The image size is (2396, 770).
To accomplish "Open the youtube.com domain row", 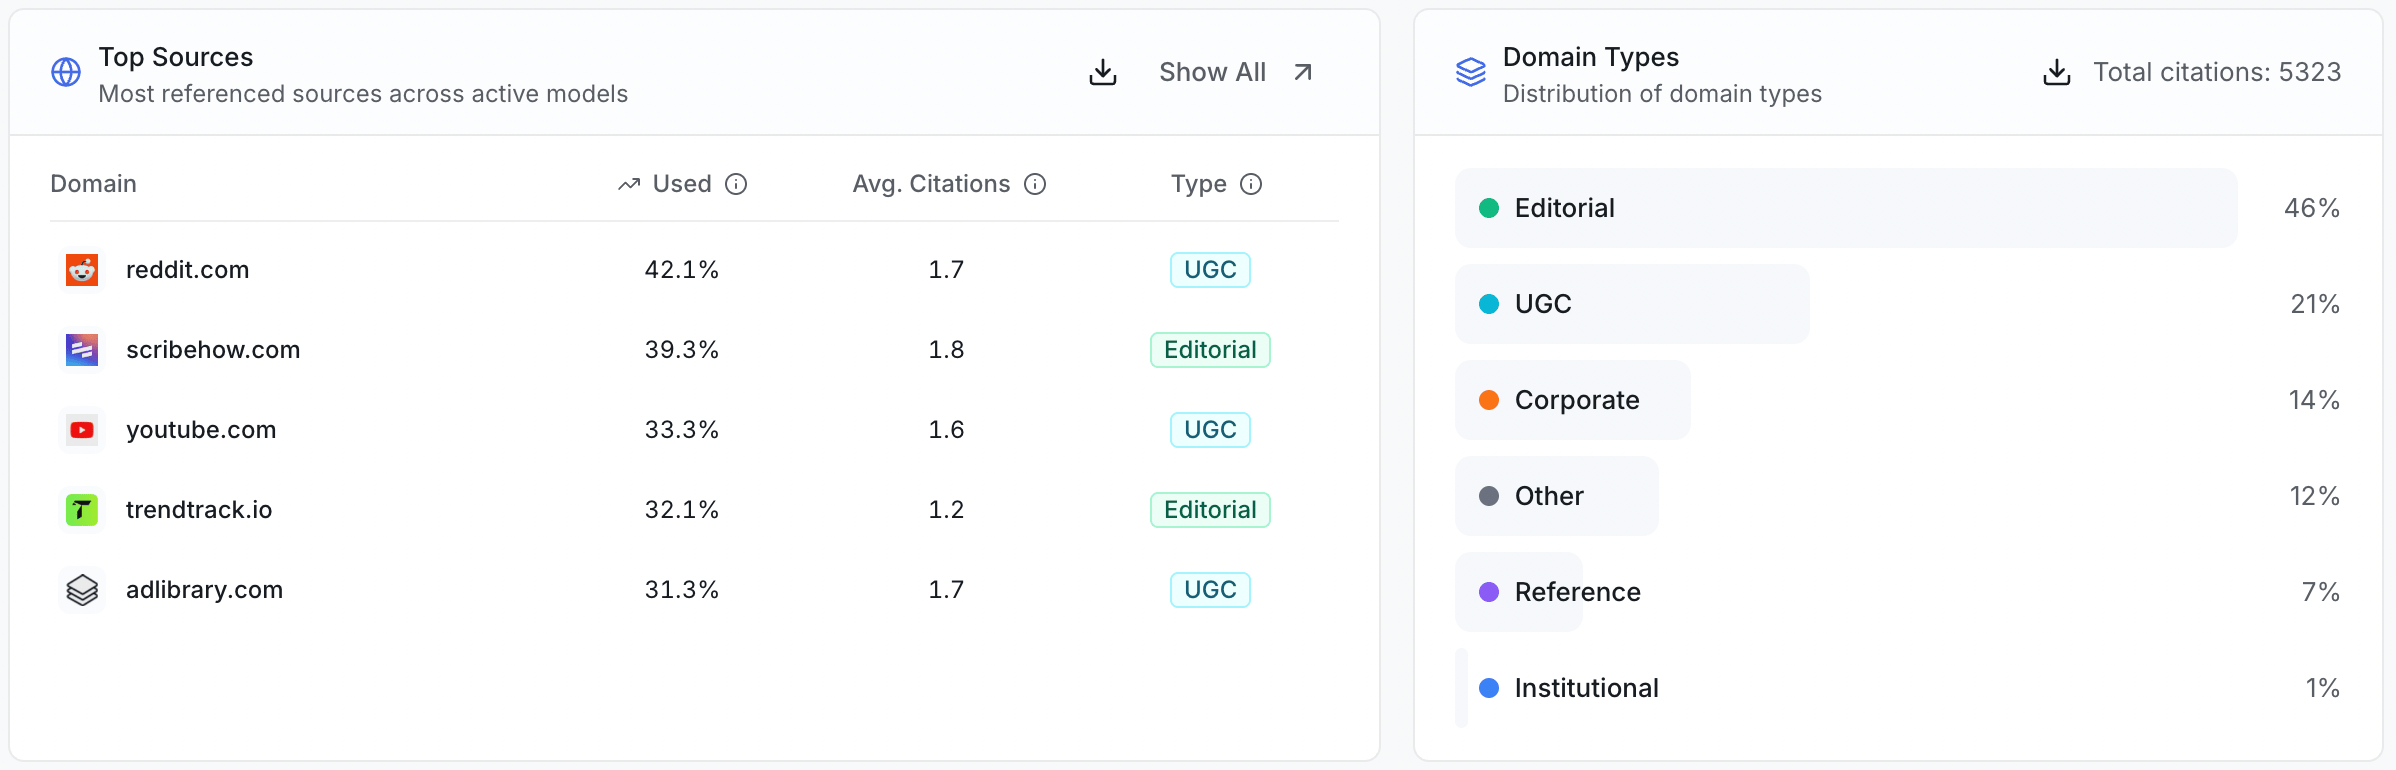I will pos(694,430).
